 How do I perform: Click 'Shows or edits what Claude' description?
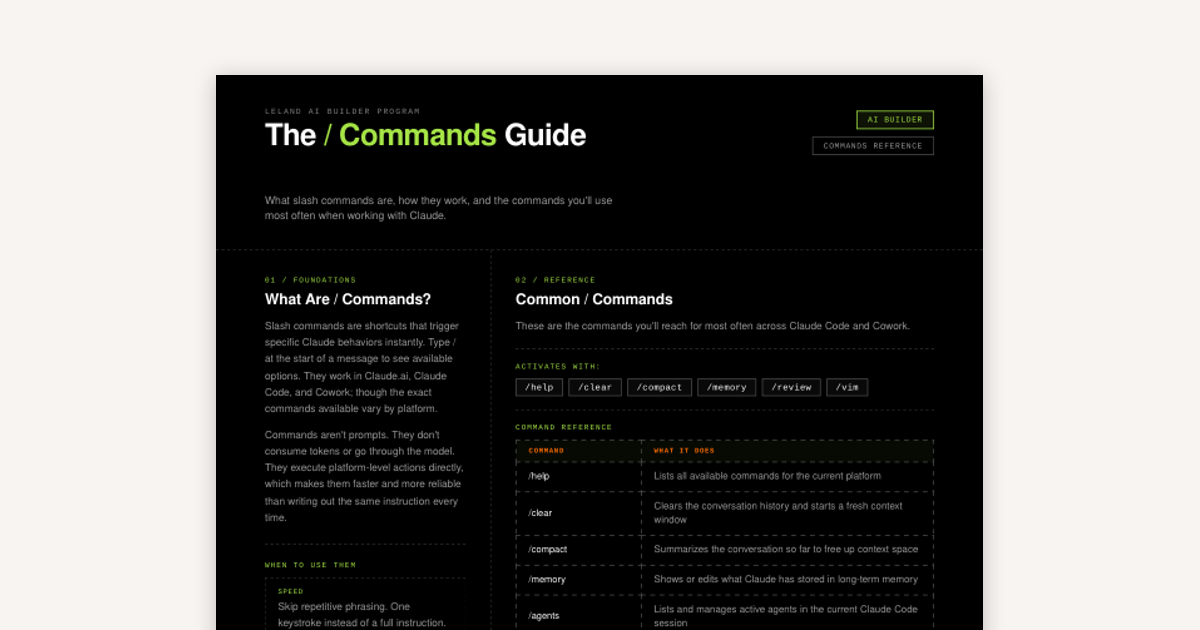coord(786,579)
